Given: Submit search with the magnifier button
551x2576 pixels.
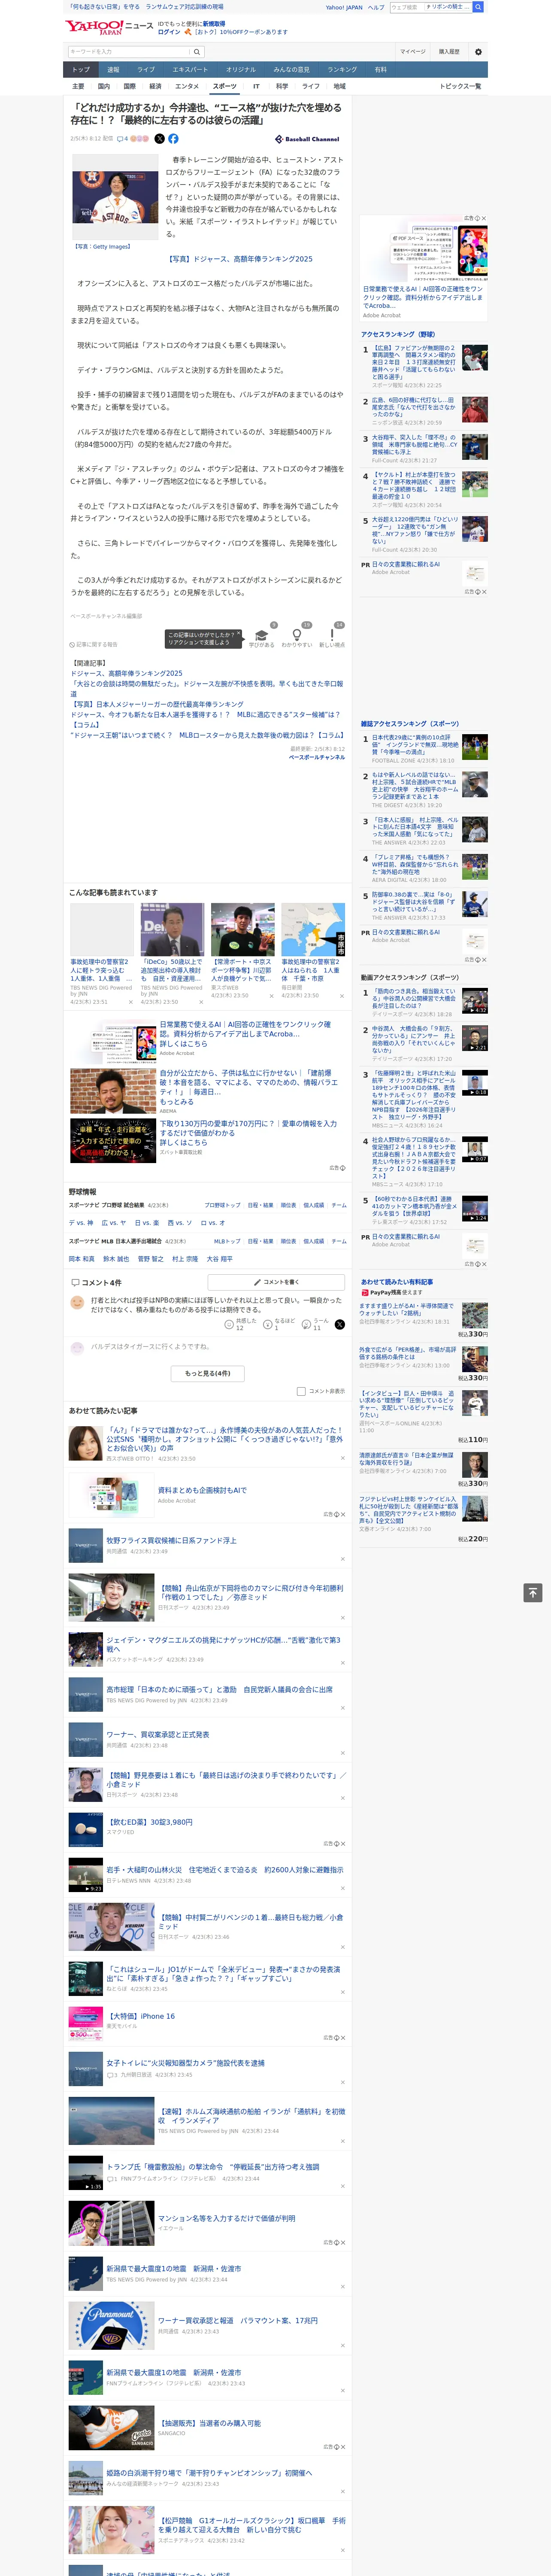Looking at the screenshot, I should [197, 52].
